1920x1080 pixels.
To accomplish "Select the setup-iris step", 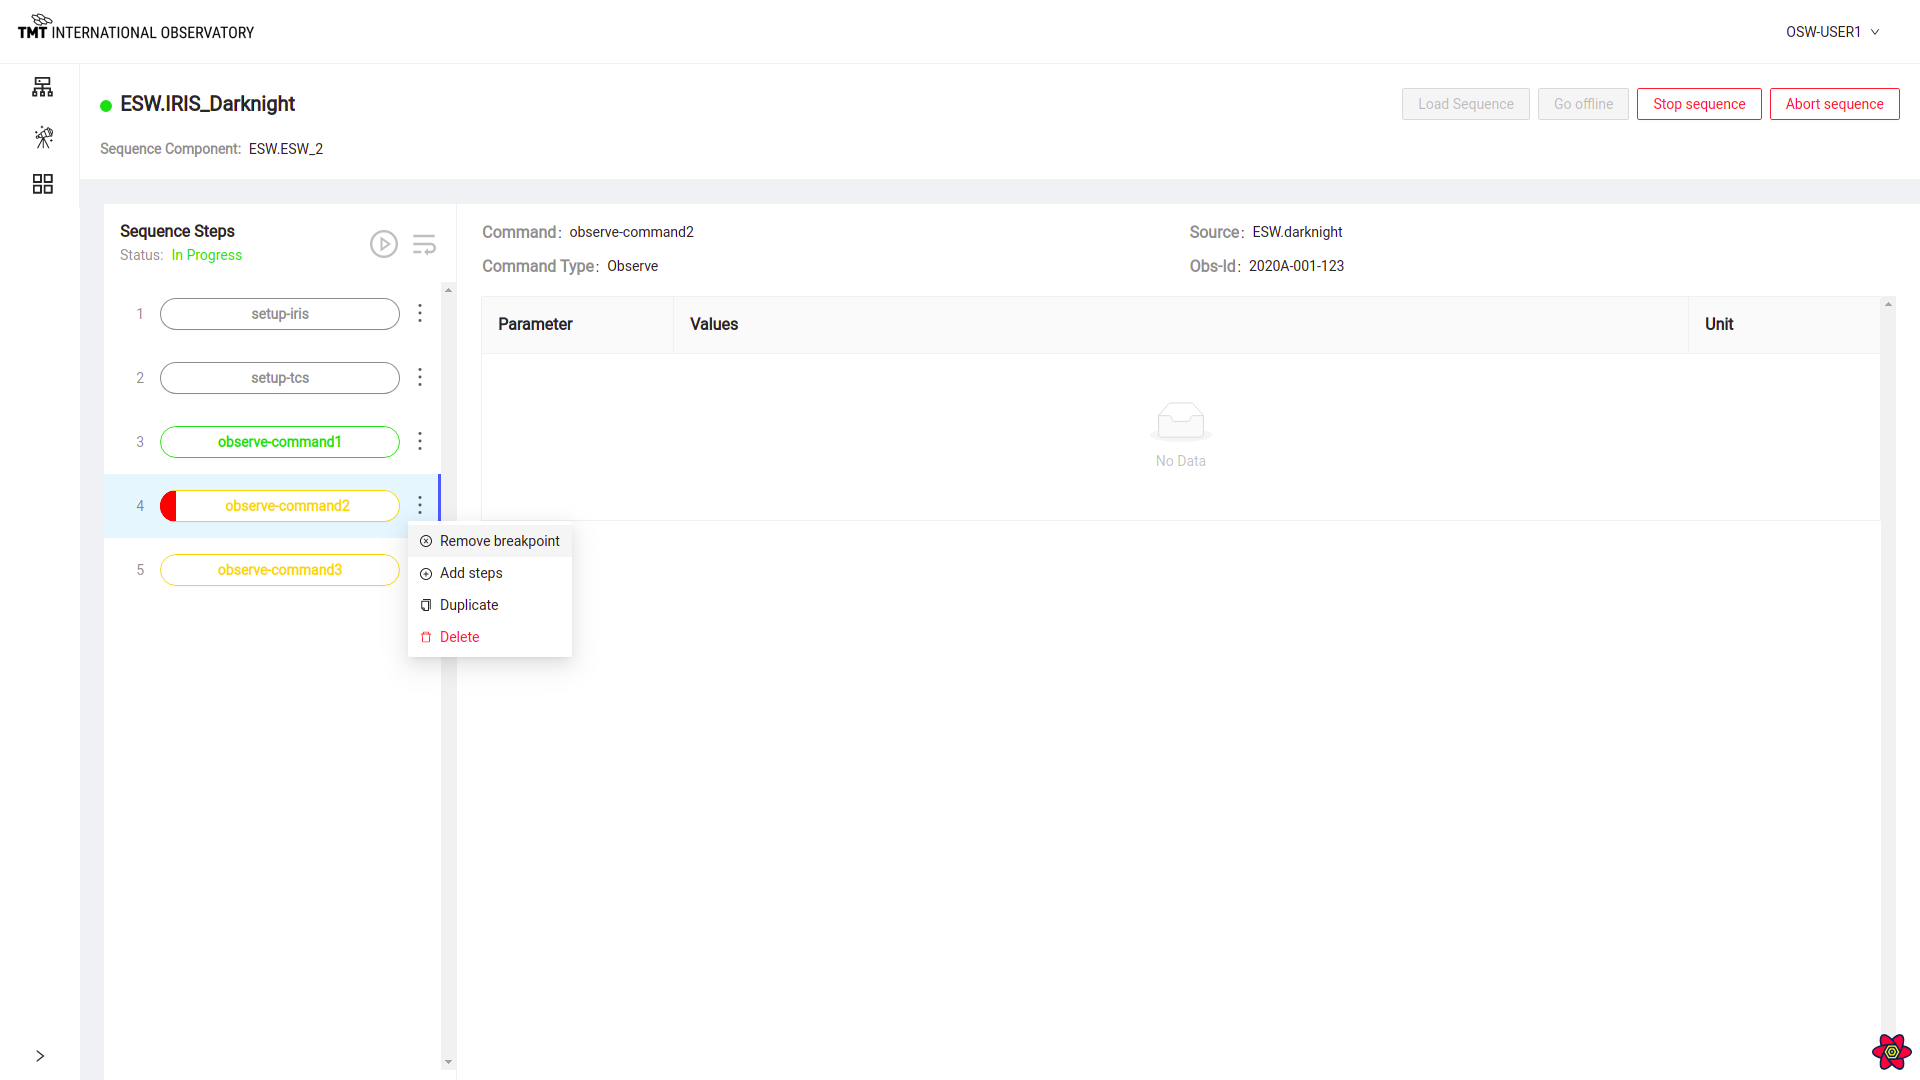I will pos(280,314).
